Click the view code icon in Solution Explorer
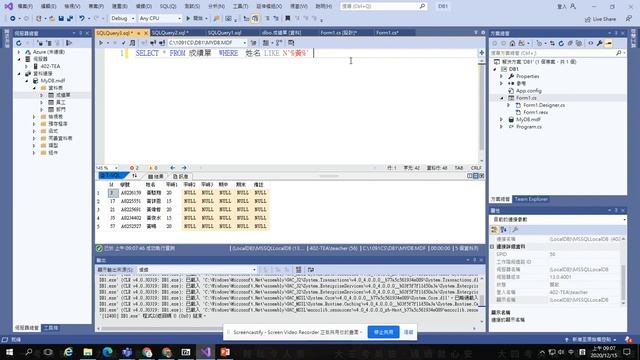 (590, 43)
